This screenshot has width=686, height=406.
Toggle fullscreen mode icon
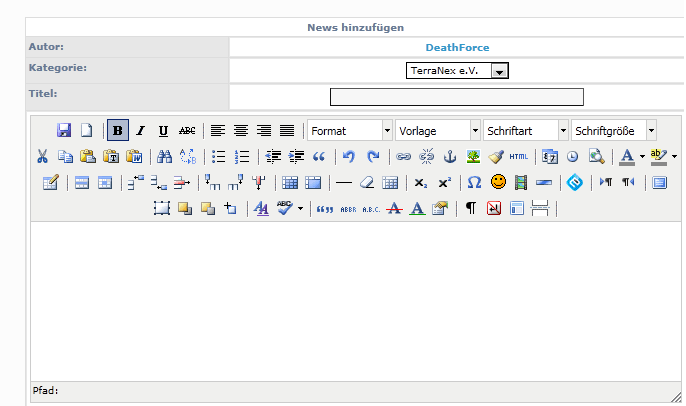coord(659,182)
